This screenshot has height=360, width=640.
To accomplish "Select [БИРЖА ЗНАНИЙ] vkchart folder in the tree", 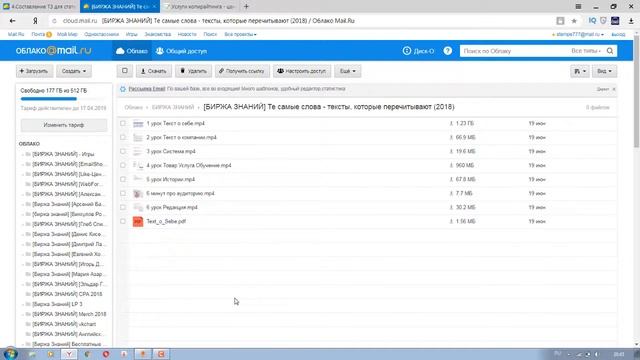I will 64,324.
